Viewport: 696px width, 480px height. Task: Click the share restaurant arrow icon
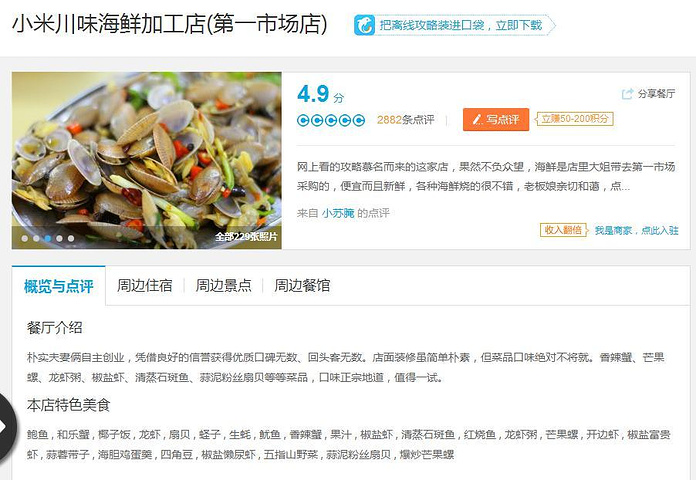[x=628, y=94]
